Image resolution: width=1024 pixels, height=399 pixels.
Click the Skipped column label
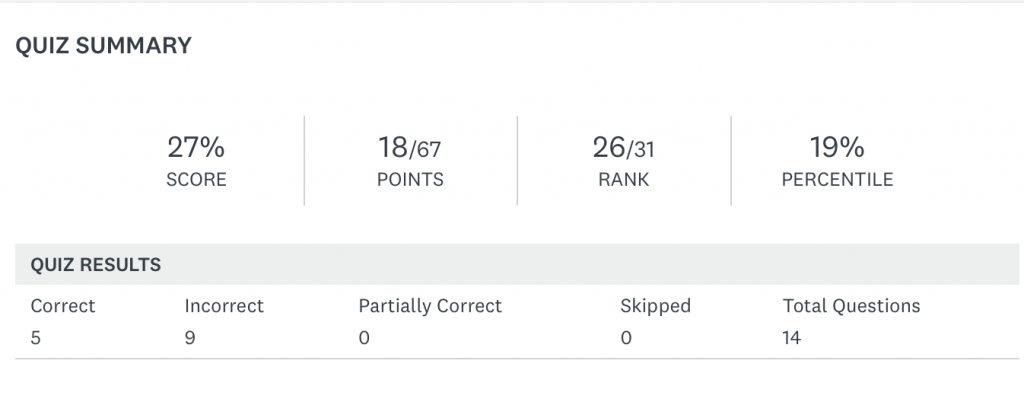(655, 306)
